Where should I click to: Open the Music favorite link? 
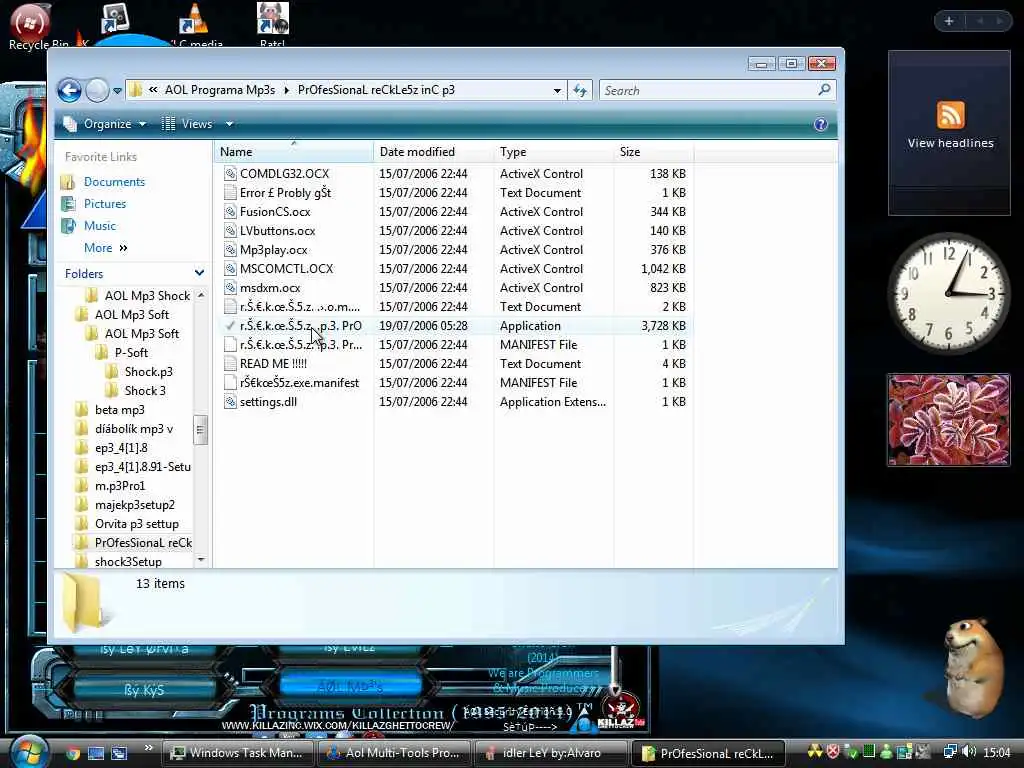(99, 226)
